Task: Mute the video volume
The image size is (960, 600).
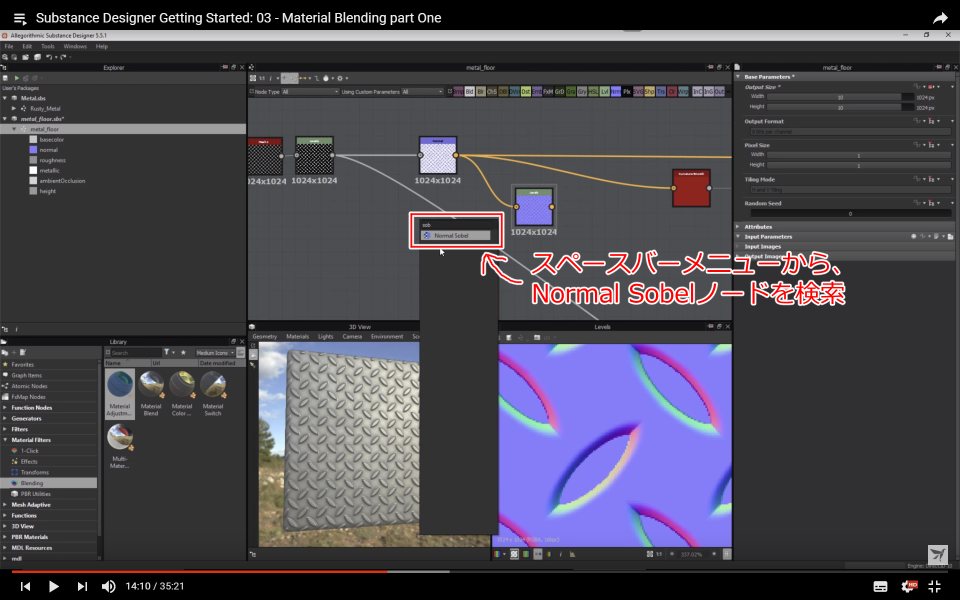Action: pos(108,586)
